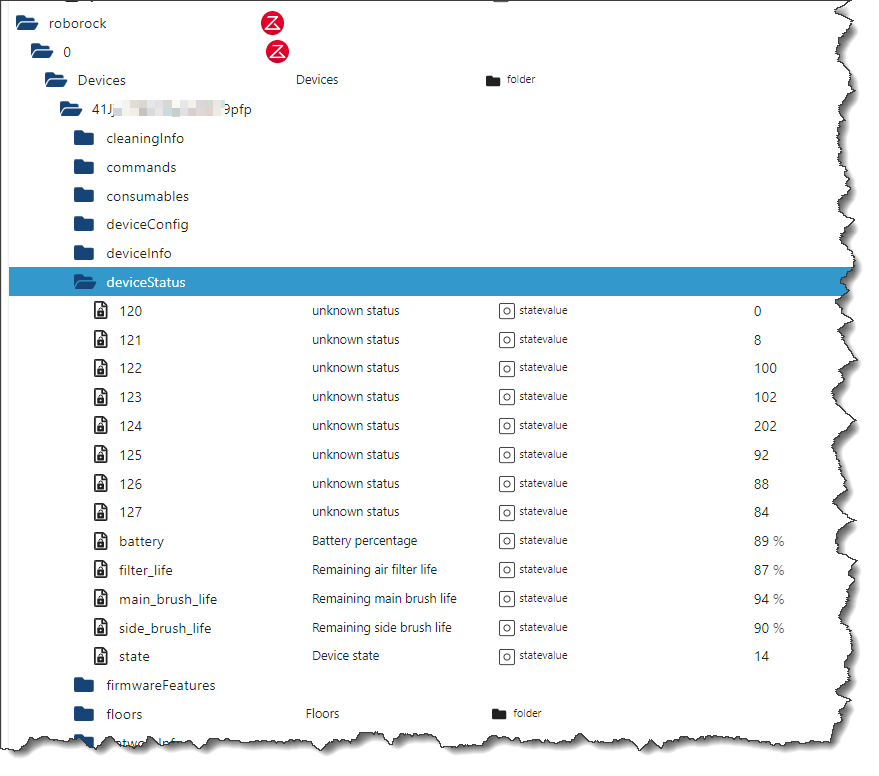Click 'Battery percentage' description text
The width and height of the screenshot is (879, 776).
tap(364, 541)
